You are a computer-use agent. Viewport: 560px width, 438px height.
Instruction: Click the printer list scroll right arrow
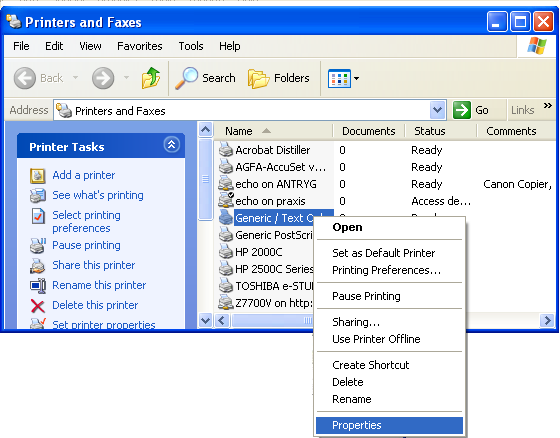[x=547, y=320]
